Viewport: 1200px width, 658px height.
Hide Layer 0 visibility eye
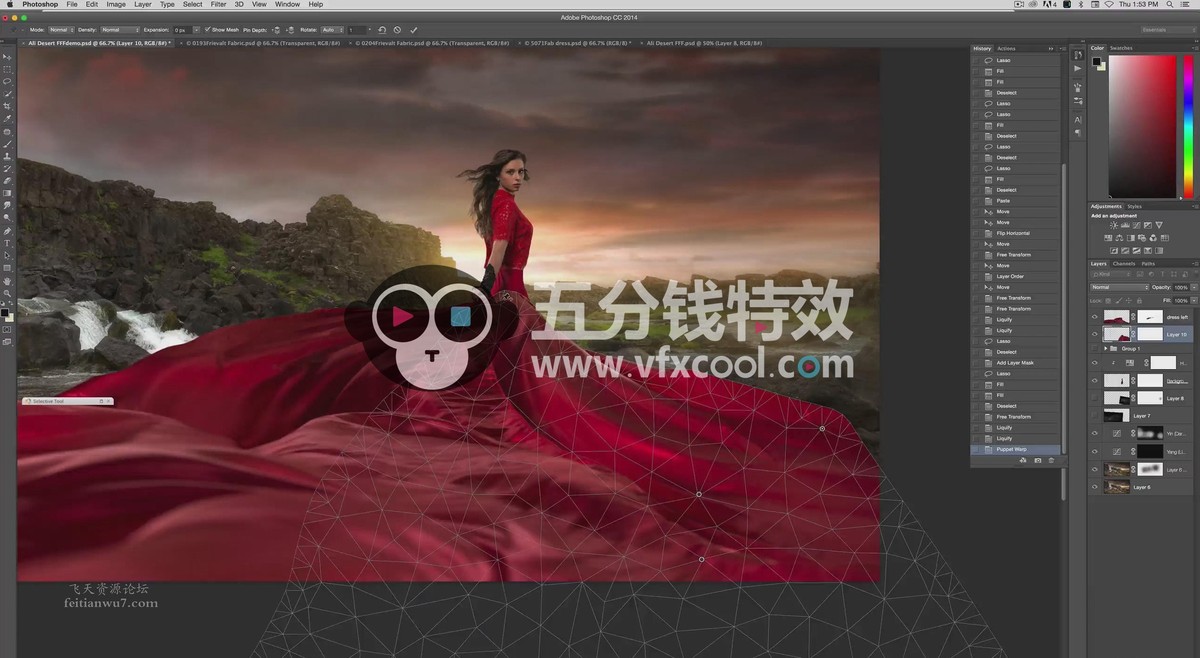click(1095, 469)
